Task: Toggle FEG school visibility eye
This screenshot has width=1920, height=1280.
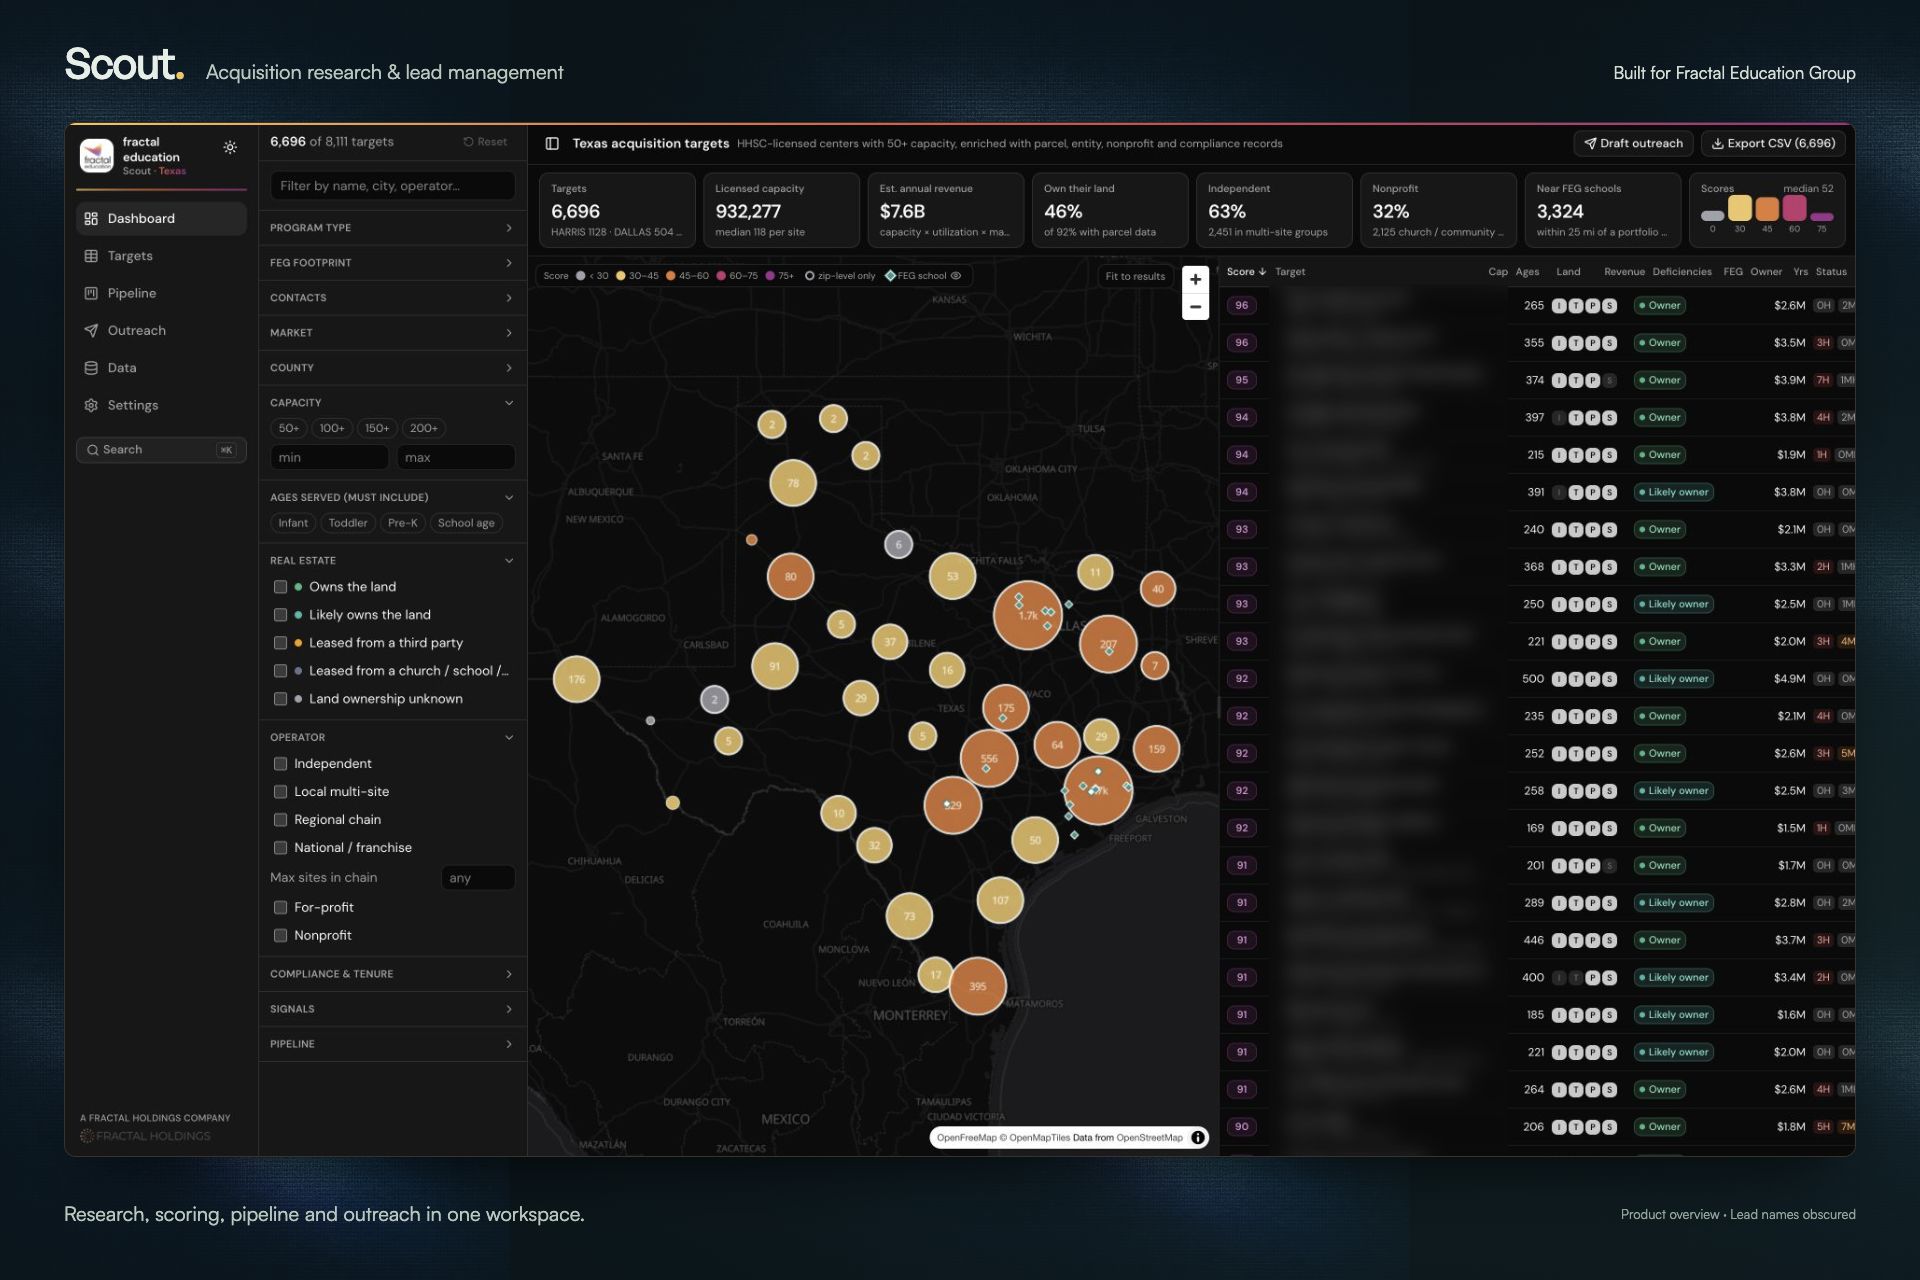Action: click(956, 276)
